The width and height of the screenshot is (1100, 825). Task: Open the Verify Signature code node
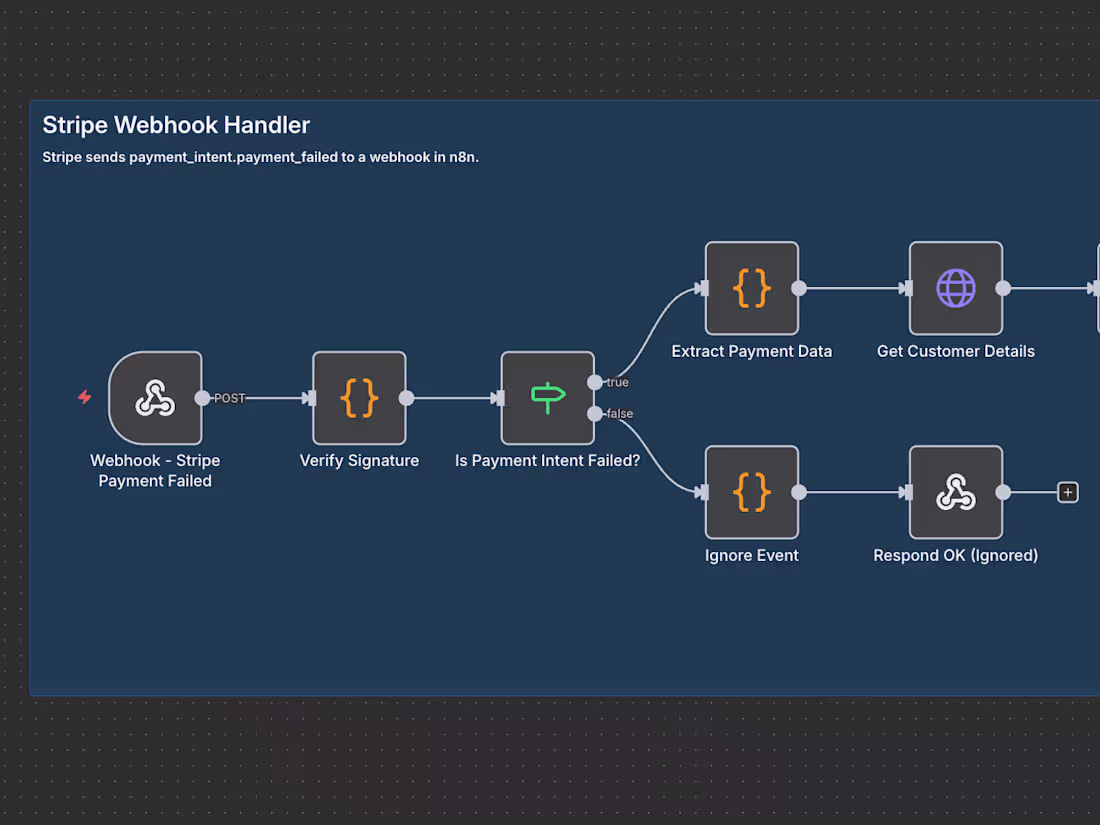coord(359,398)
